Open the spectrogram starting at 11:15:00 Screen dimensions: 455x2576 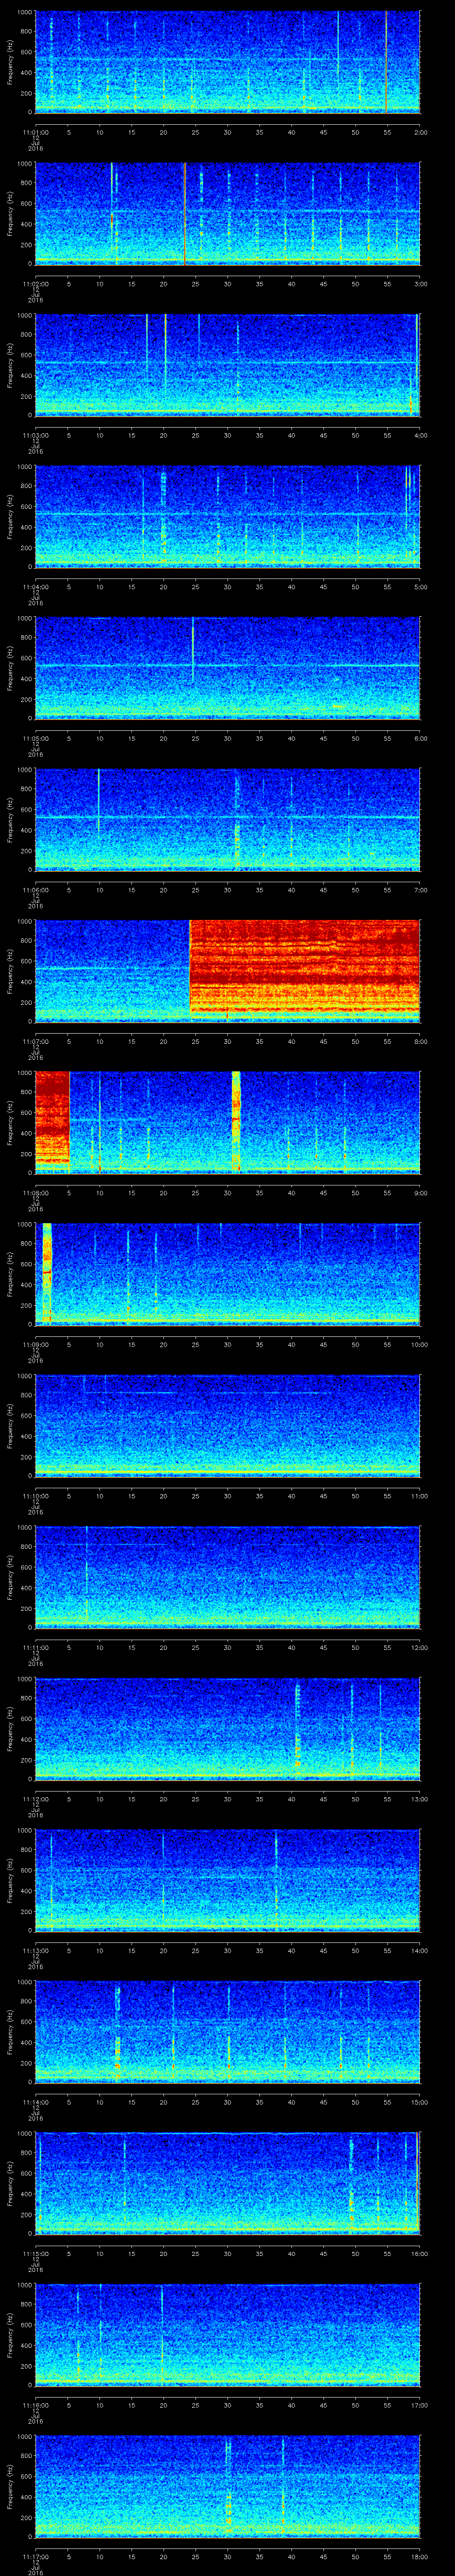(227, 2183)
